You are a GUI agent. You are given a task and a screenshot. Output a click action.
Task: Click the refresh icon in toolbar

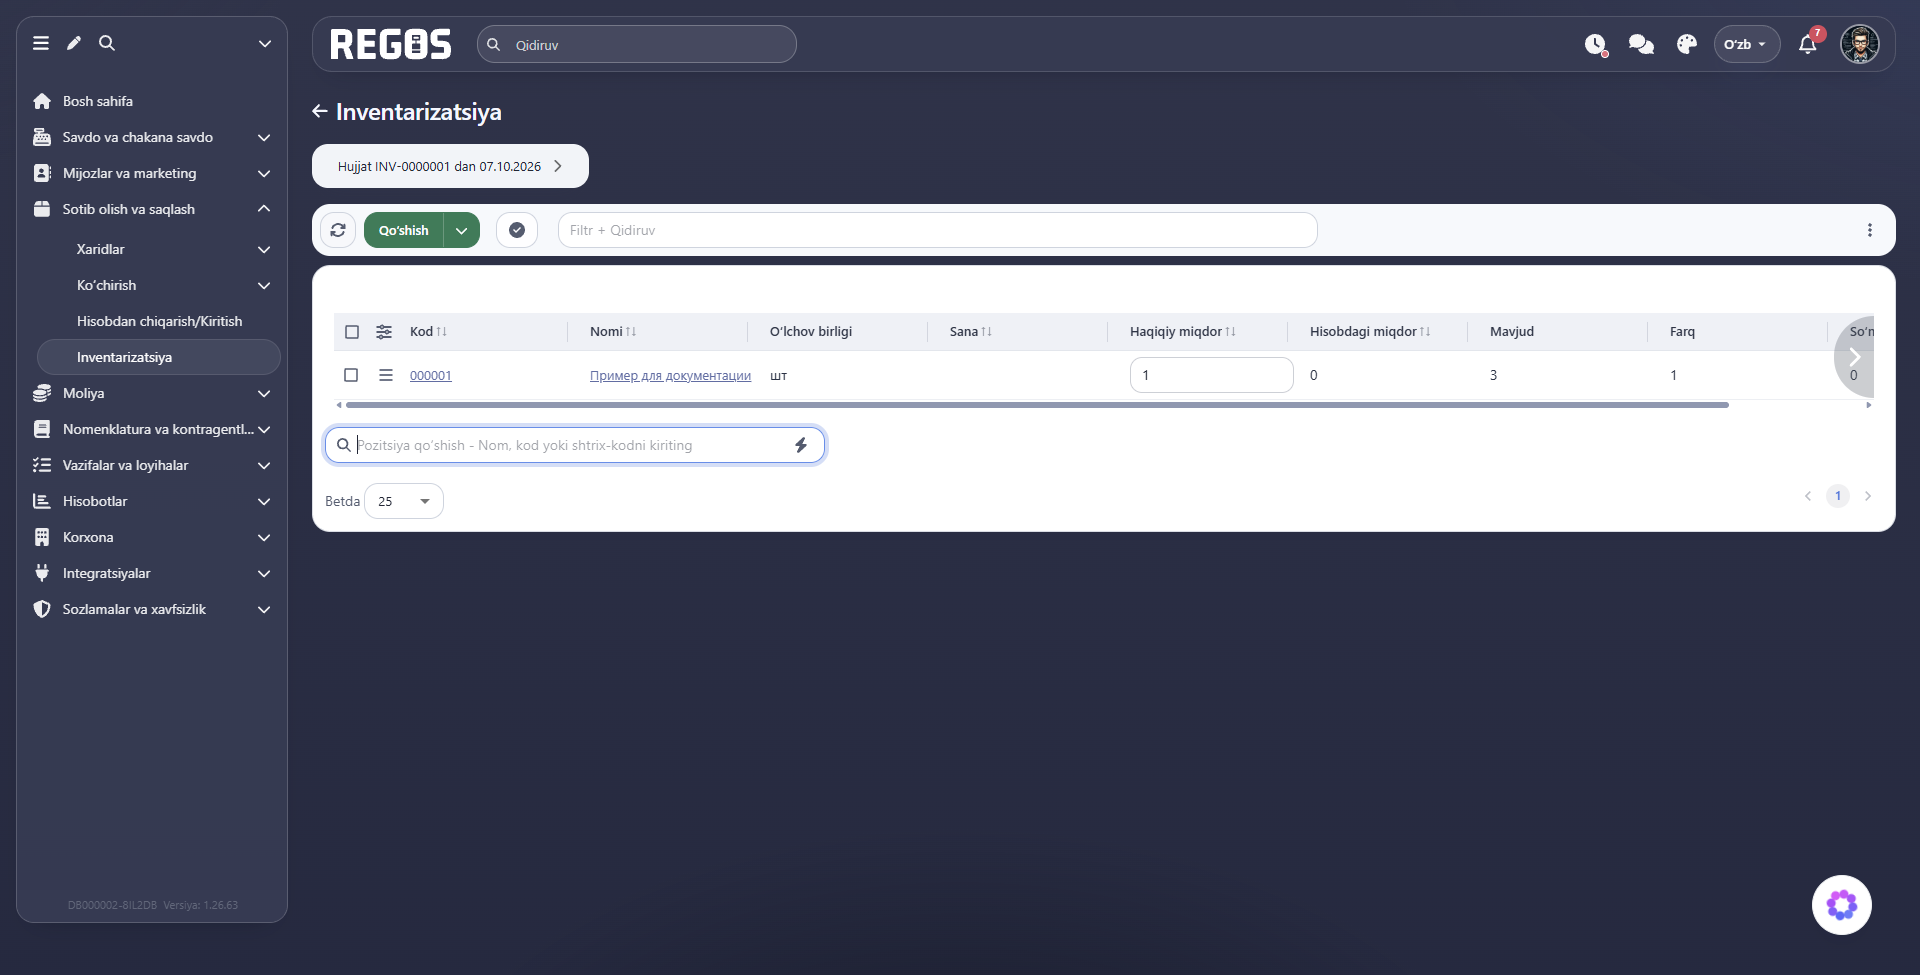pos(338,230)
